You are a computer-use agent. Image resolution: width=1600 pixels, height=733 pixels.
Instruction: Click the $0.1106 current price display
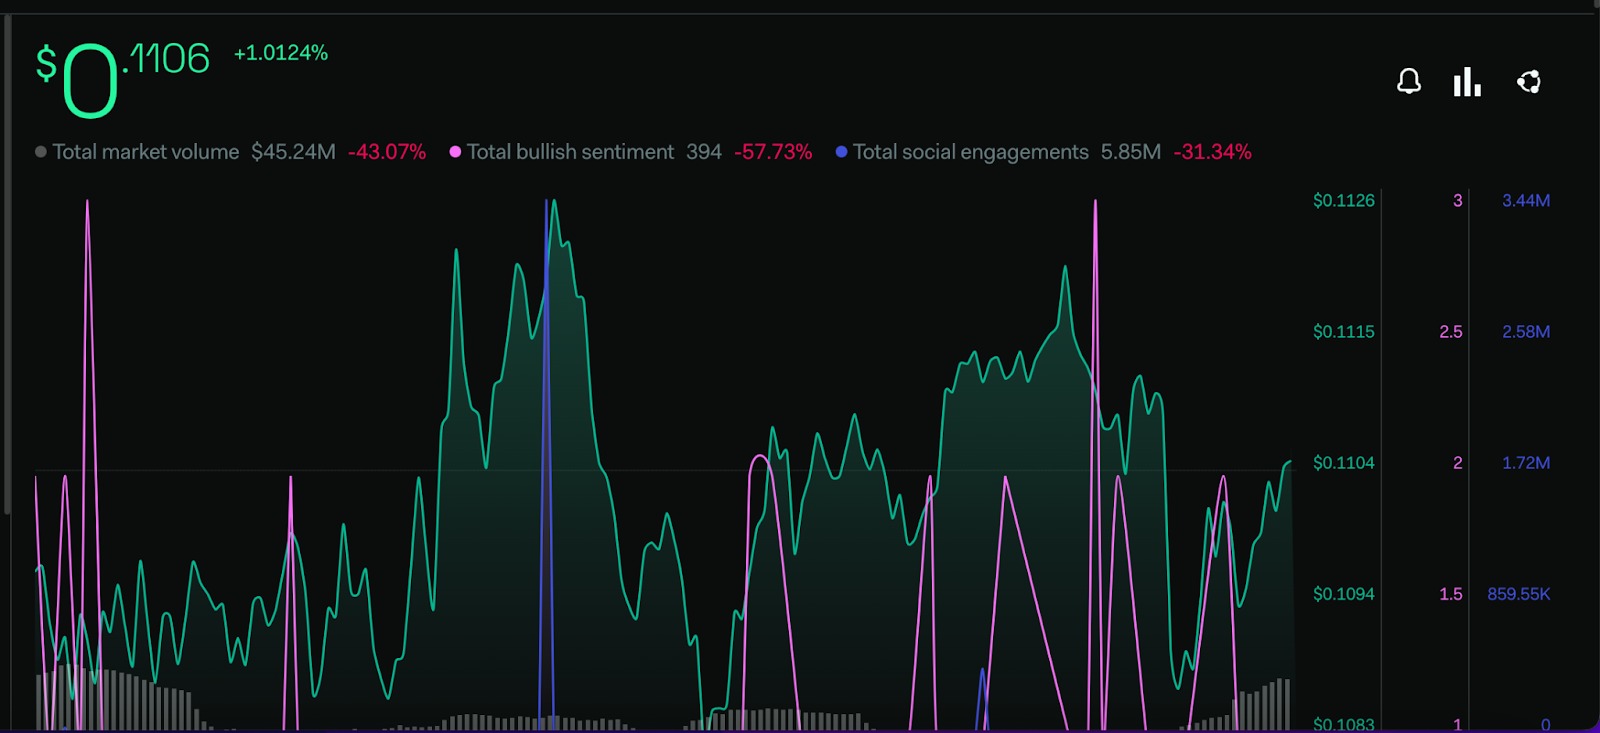(x=123, y=78)
